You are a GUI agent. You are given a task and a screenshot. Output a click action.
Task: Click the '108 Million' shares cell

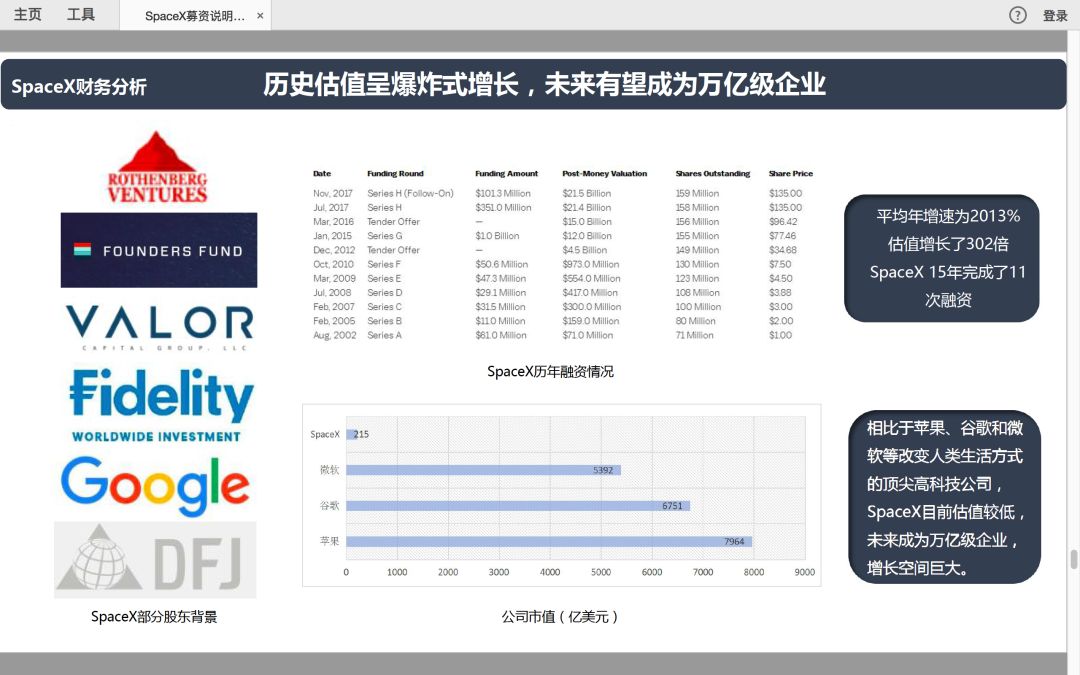(697, 293)
